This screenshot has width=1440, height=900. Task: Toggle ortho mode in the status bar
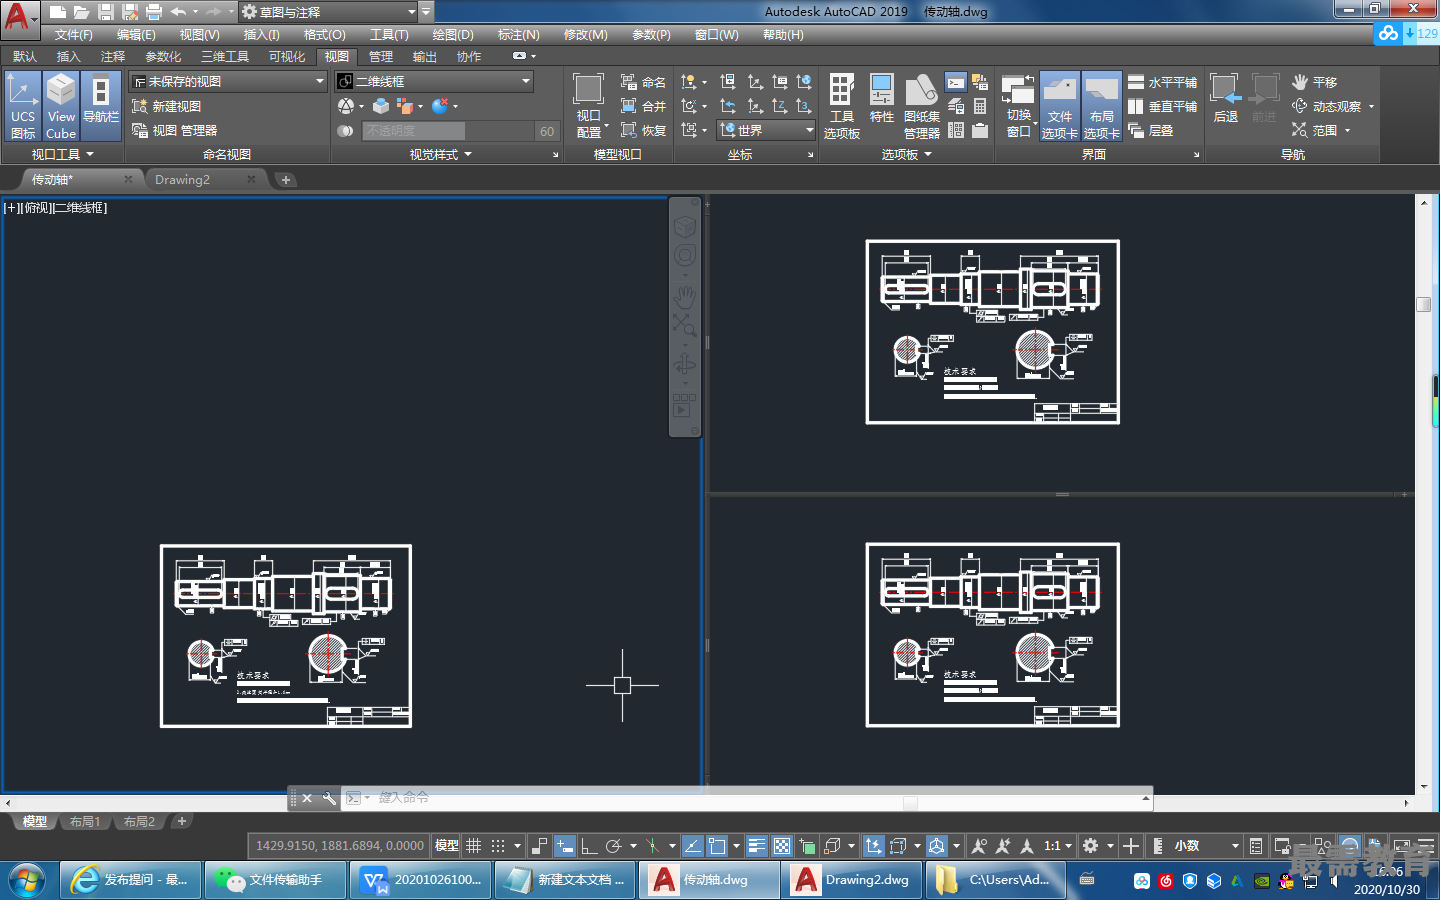tap(589, 845)
